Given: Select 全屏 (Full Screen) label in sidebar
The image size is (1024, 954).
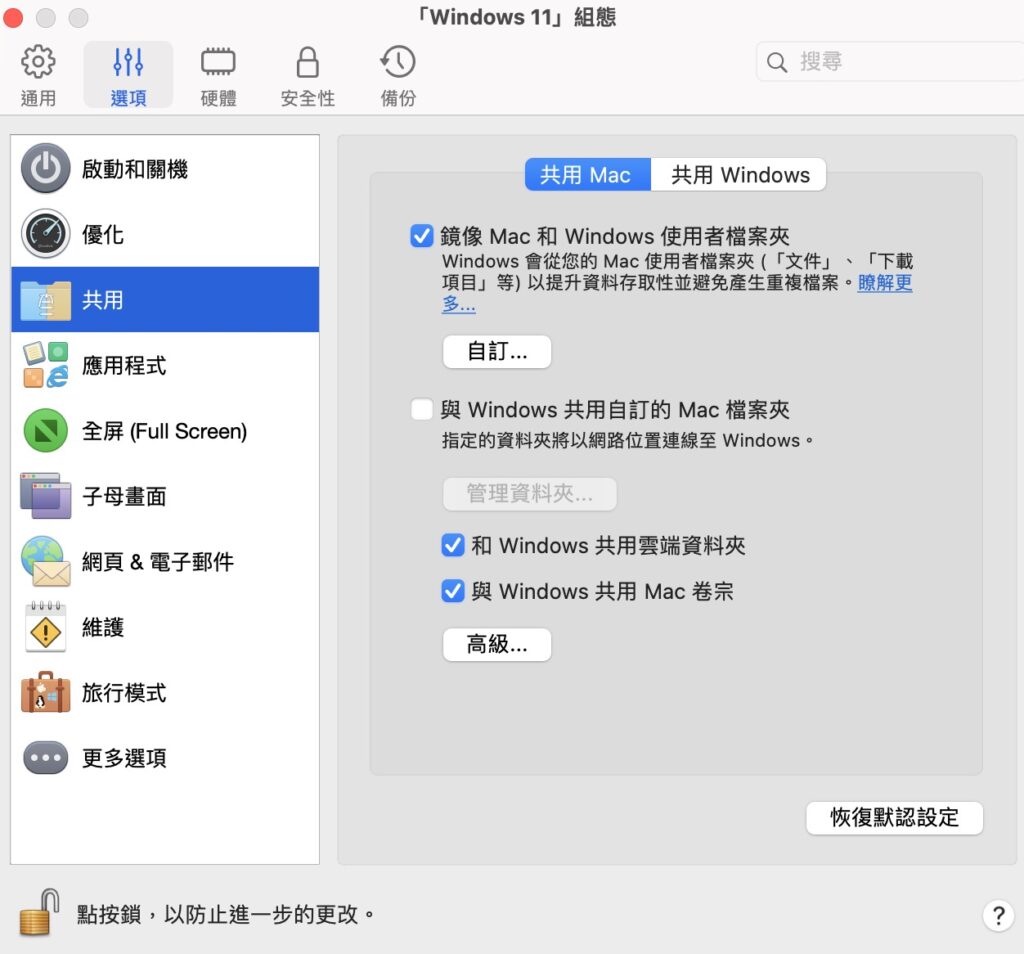Looking at the screenshot, I should pyautogui.click(x=164, y=431).
